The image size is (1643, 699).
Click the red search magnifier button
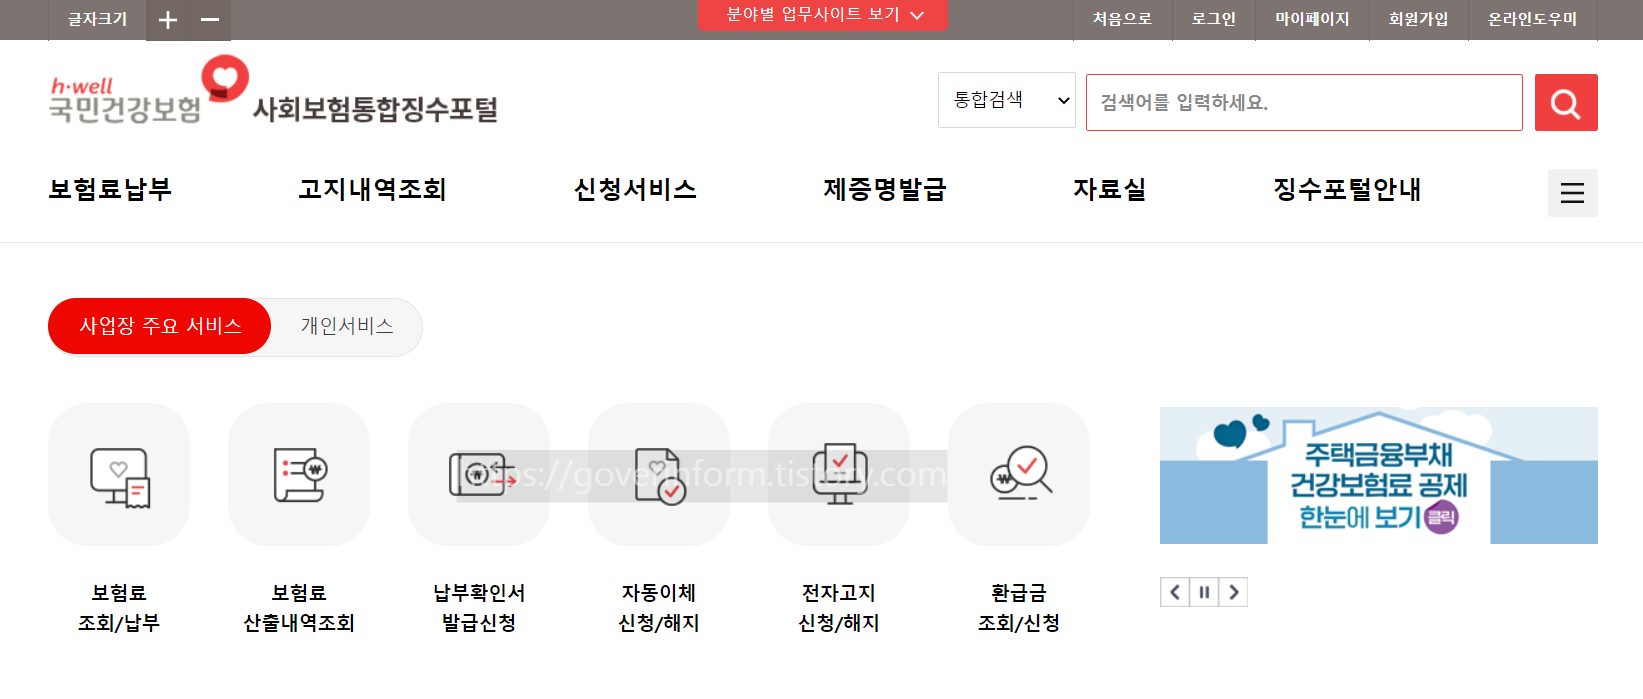pos(1566,102)
